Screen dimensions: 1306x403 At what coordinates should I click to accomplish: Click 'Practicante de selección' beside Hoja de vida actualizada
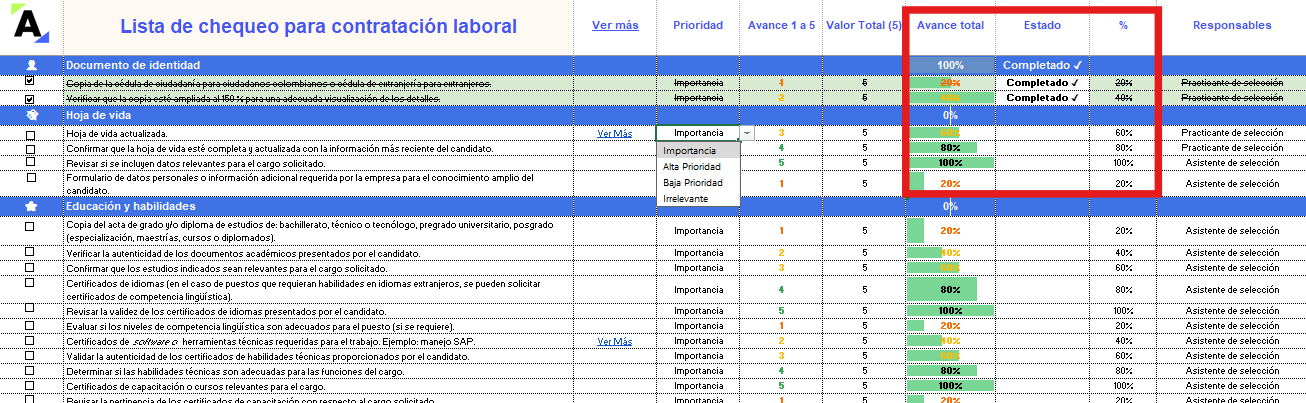coord(1230,133)
